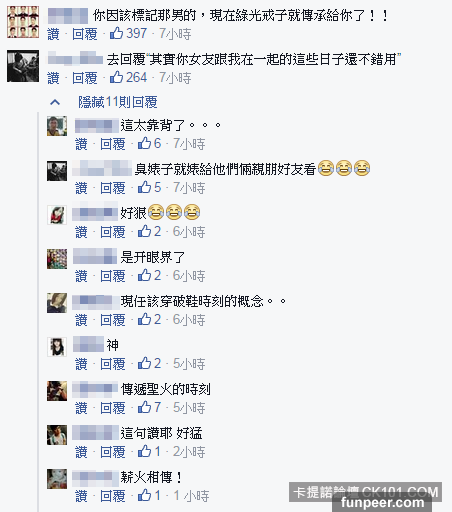
Task: Open the avatar beside the 神 reply
Action: [57, 347]
